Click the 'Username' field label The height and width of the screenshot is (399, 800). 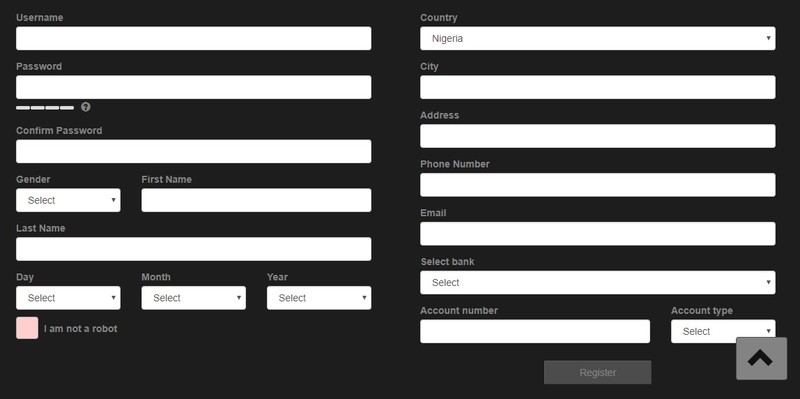40,17
